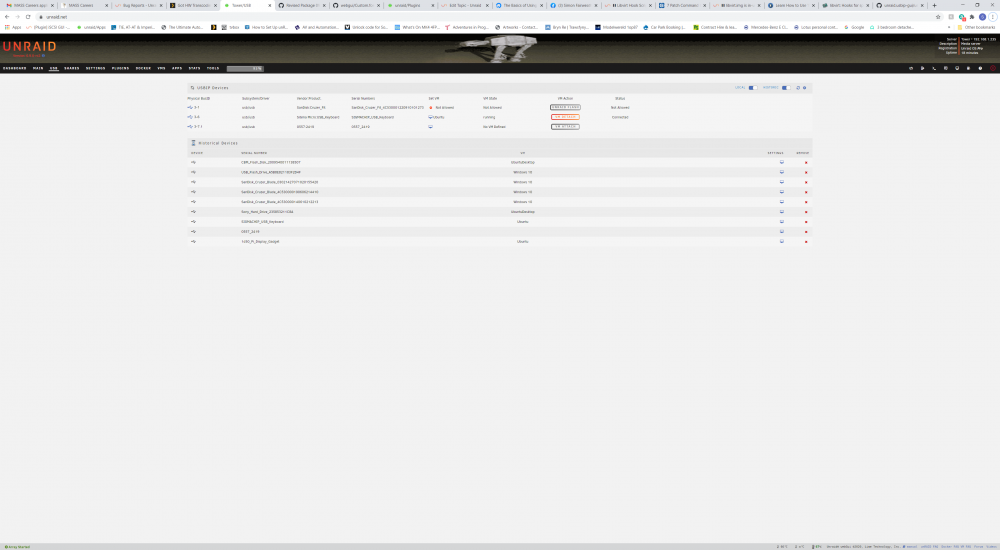This screenshot has height=550, width=1000.
Task: Open the Docker menu
Action: [x=143, y=68]
